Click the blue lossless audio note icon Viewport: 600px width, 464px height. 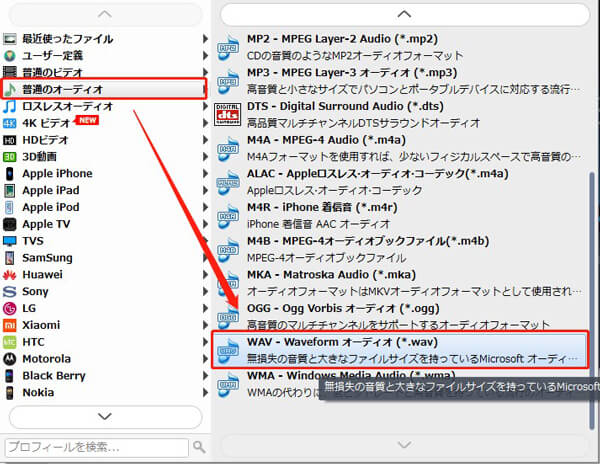coord(10,106)
